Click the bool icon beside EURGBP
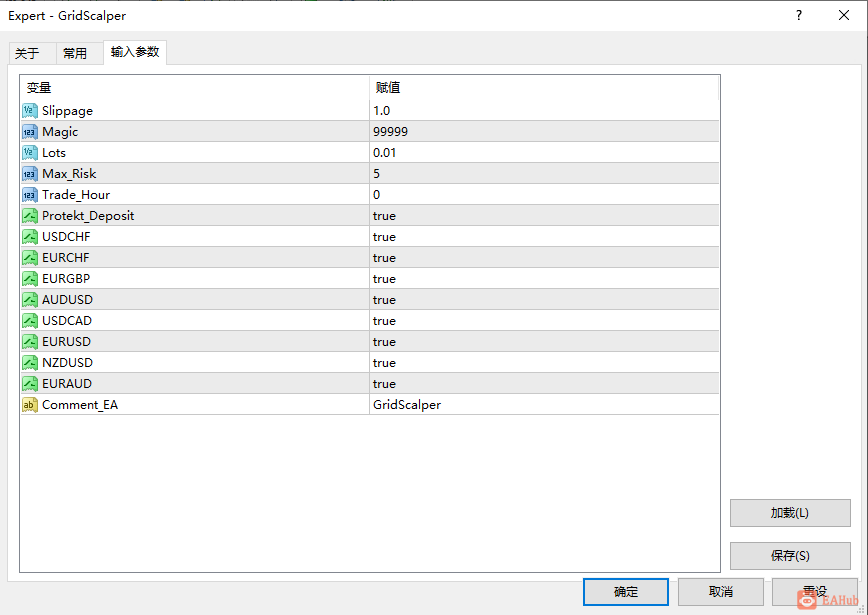 tap(30, 279)
